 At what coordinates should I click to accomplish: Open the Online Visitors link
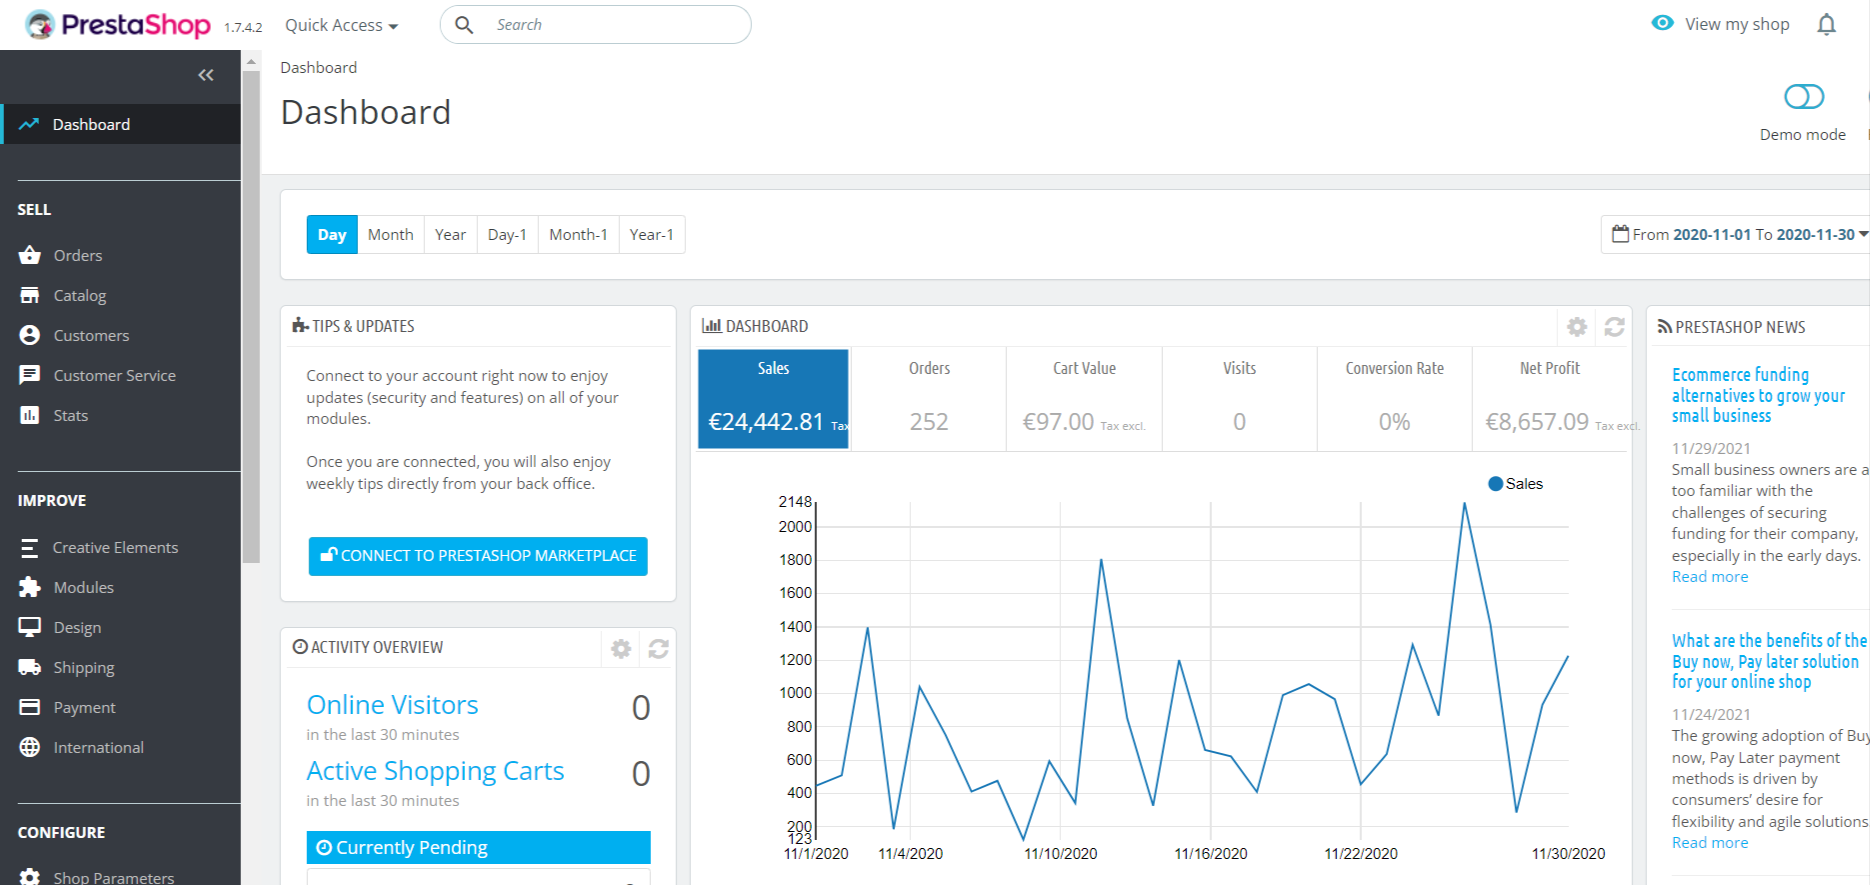pos(392,705)
